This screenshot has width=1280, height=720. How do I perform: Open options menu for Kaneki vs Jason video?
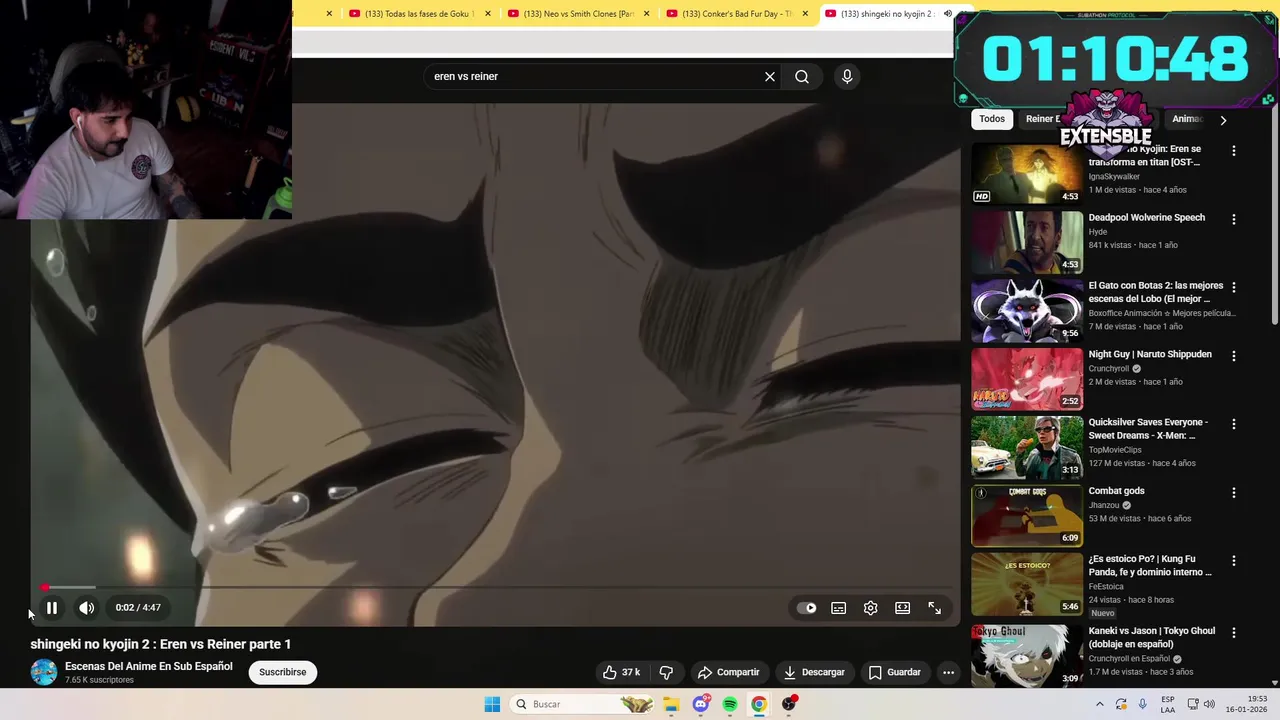click(1234, 633)
